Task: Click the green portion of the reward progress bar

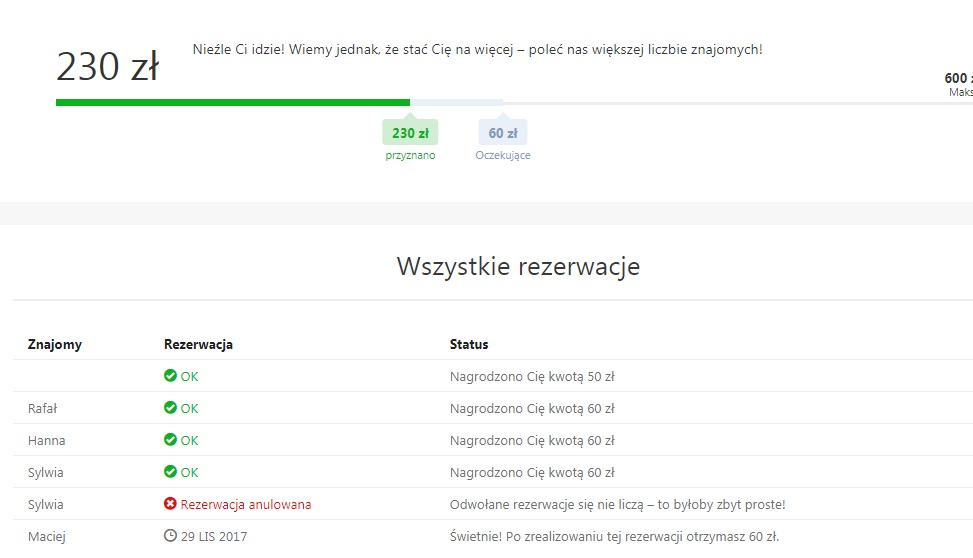Action: 233,102
